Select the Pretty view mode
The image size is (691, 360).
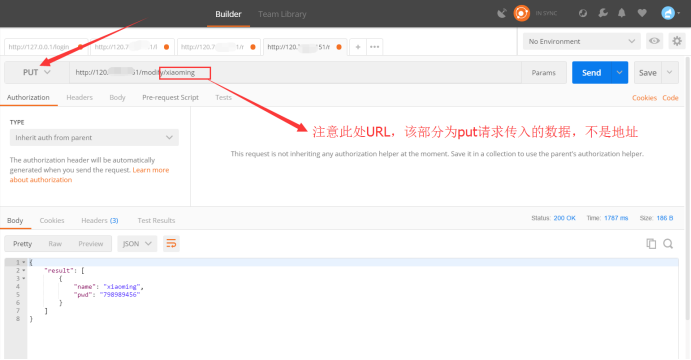(22, 244)
